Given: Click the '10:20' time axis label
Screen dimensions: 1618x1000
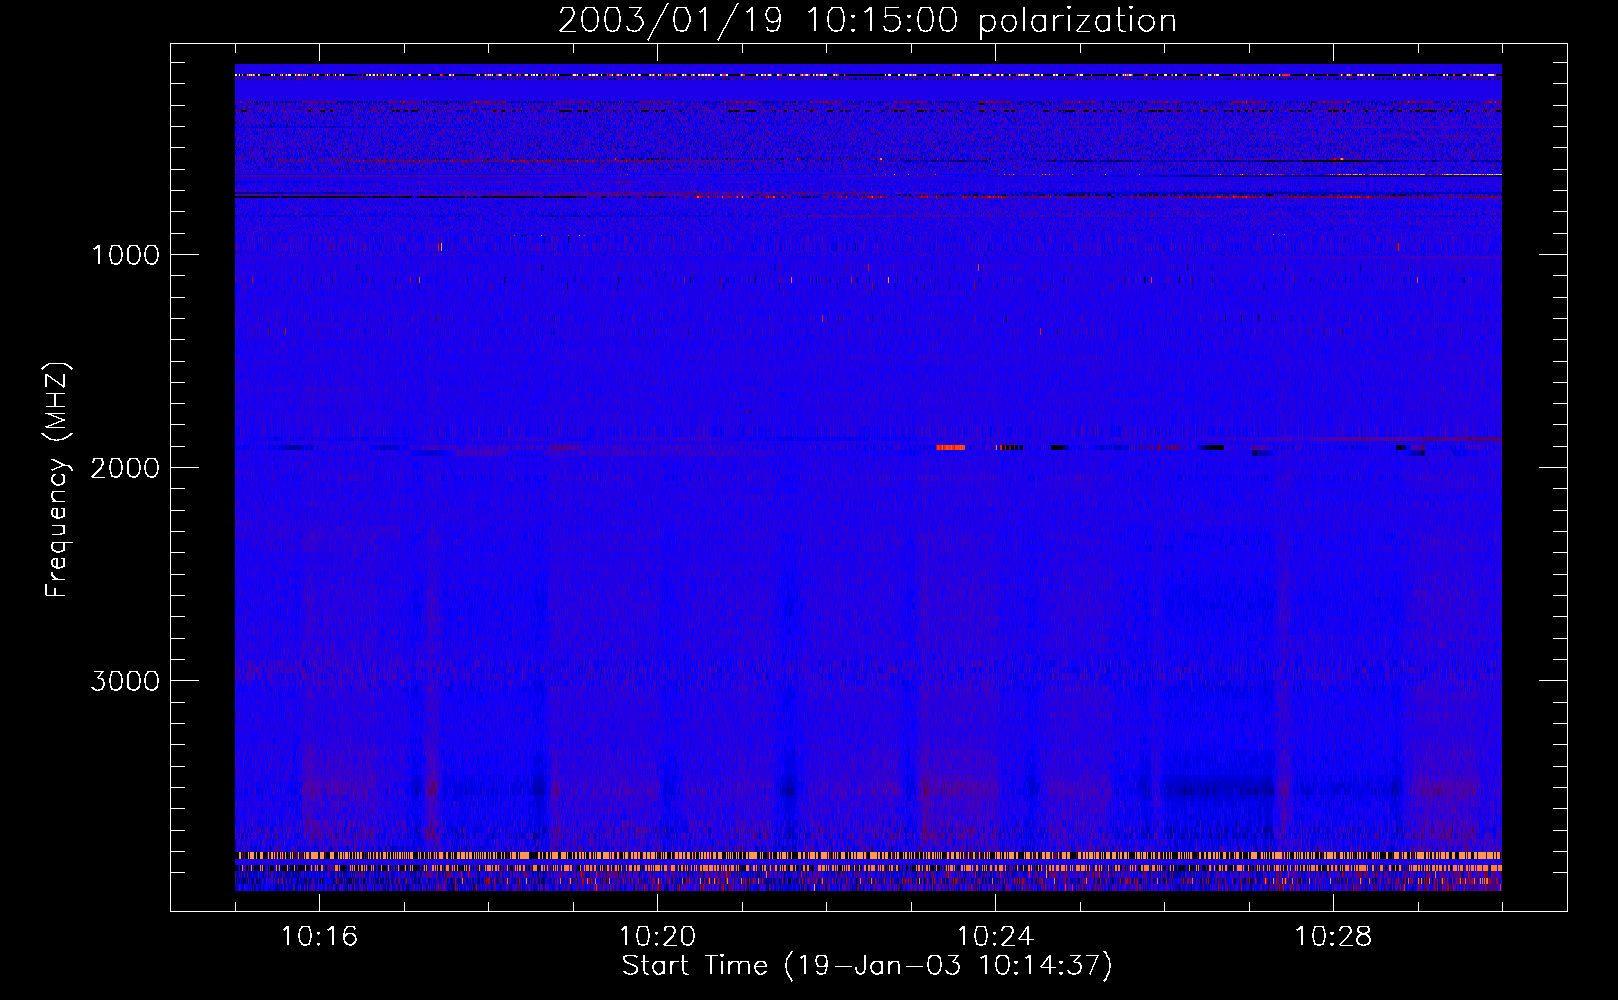Looking at the screenshot, I should click(x=657, y=937).
